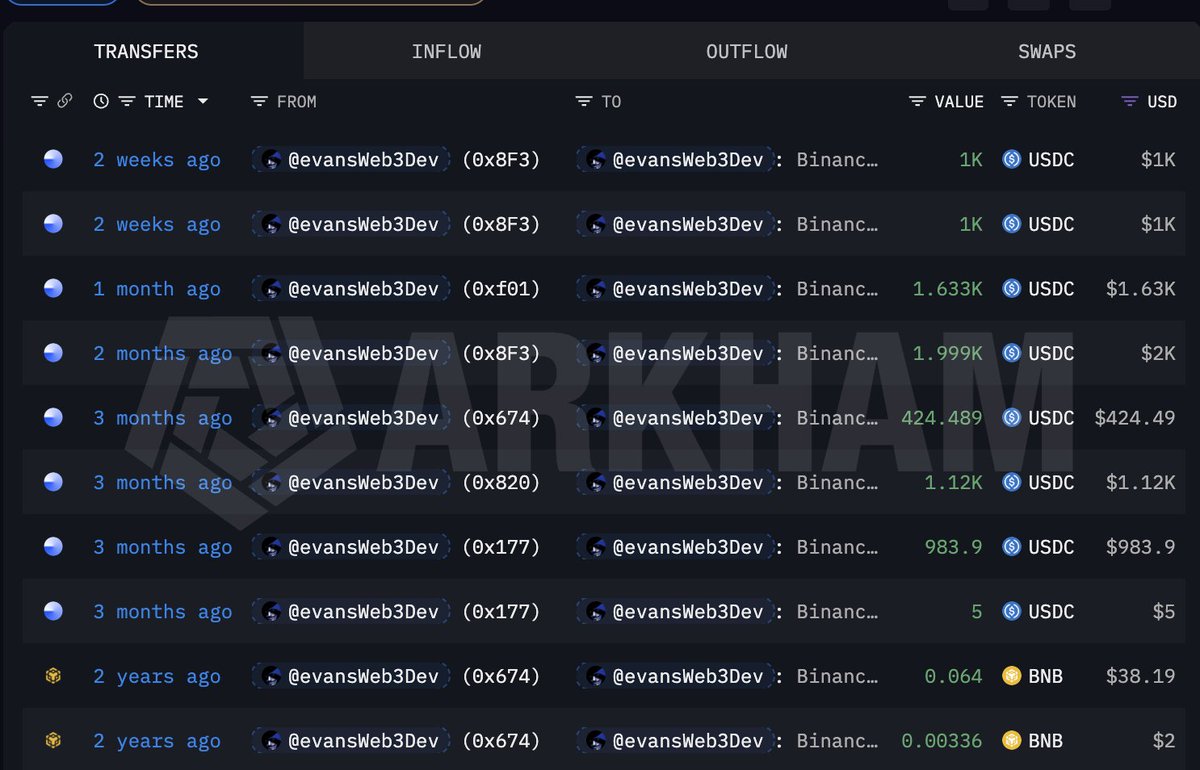Viewport: 1200px width, 770px height.
Task: Click the value 0.00336
Action: click(x=942, y=740)
